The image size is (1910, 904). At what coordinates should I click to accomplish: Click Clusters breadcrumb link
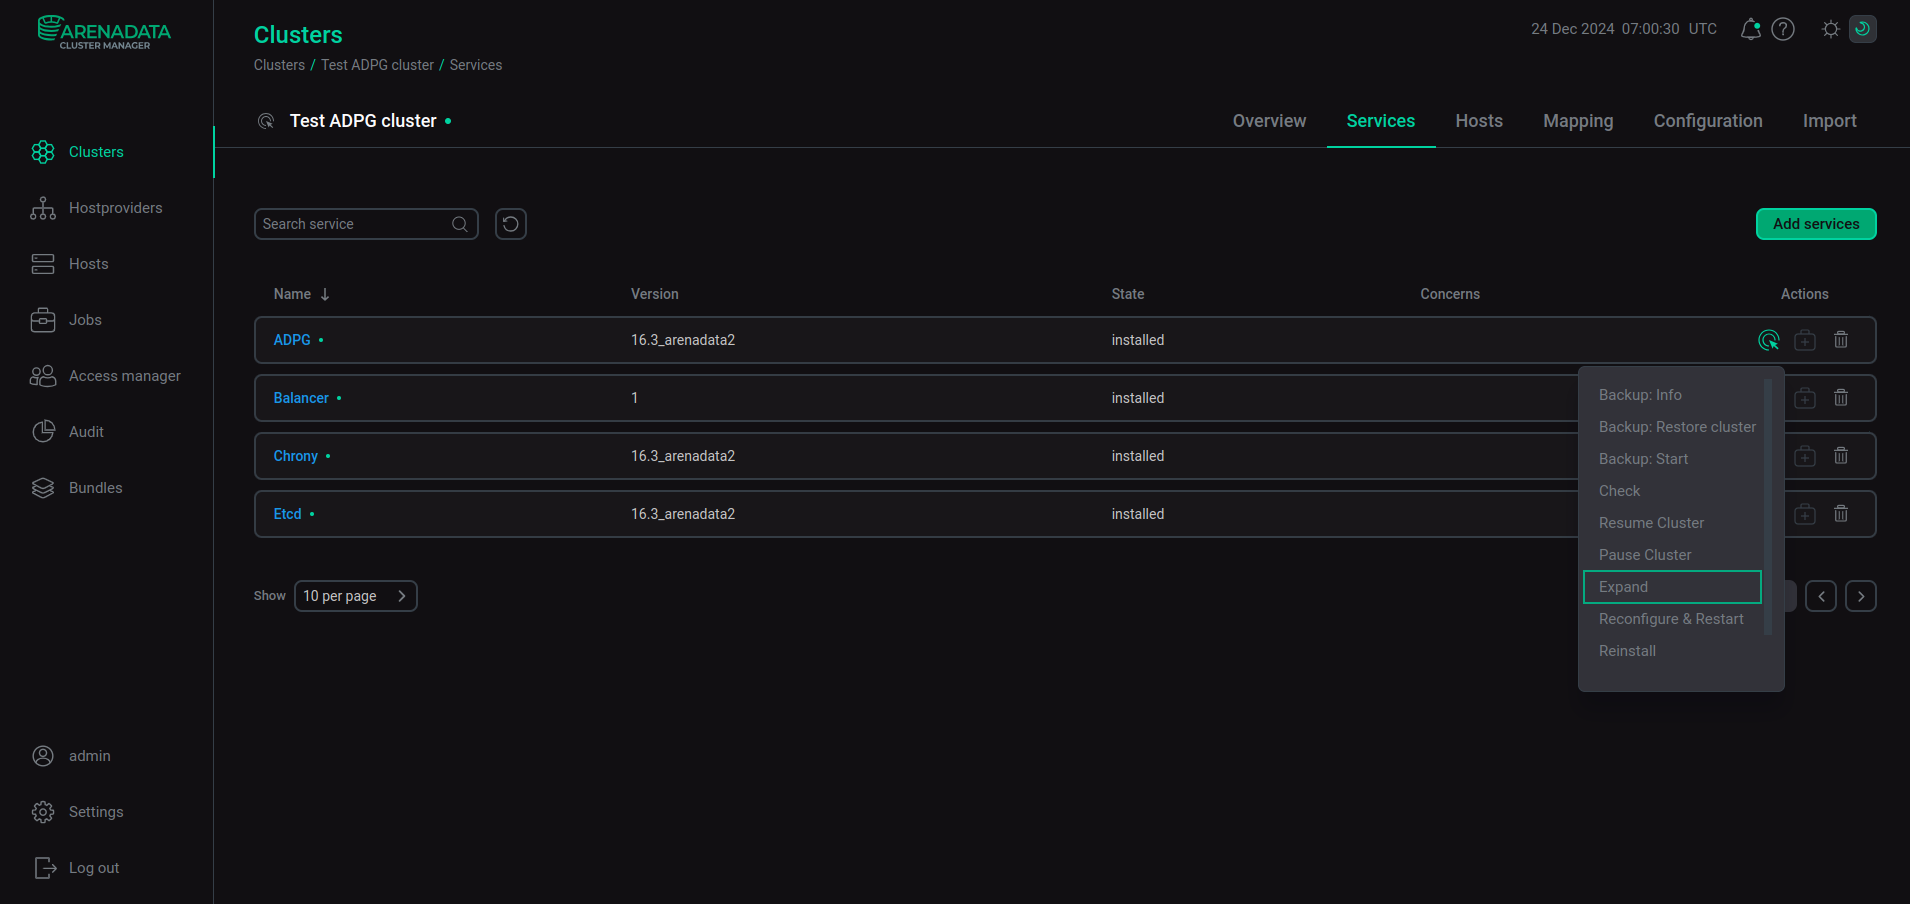(279, 65)
